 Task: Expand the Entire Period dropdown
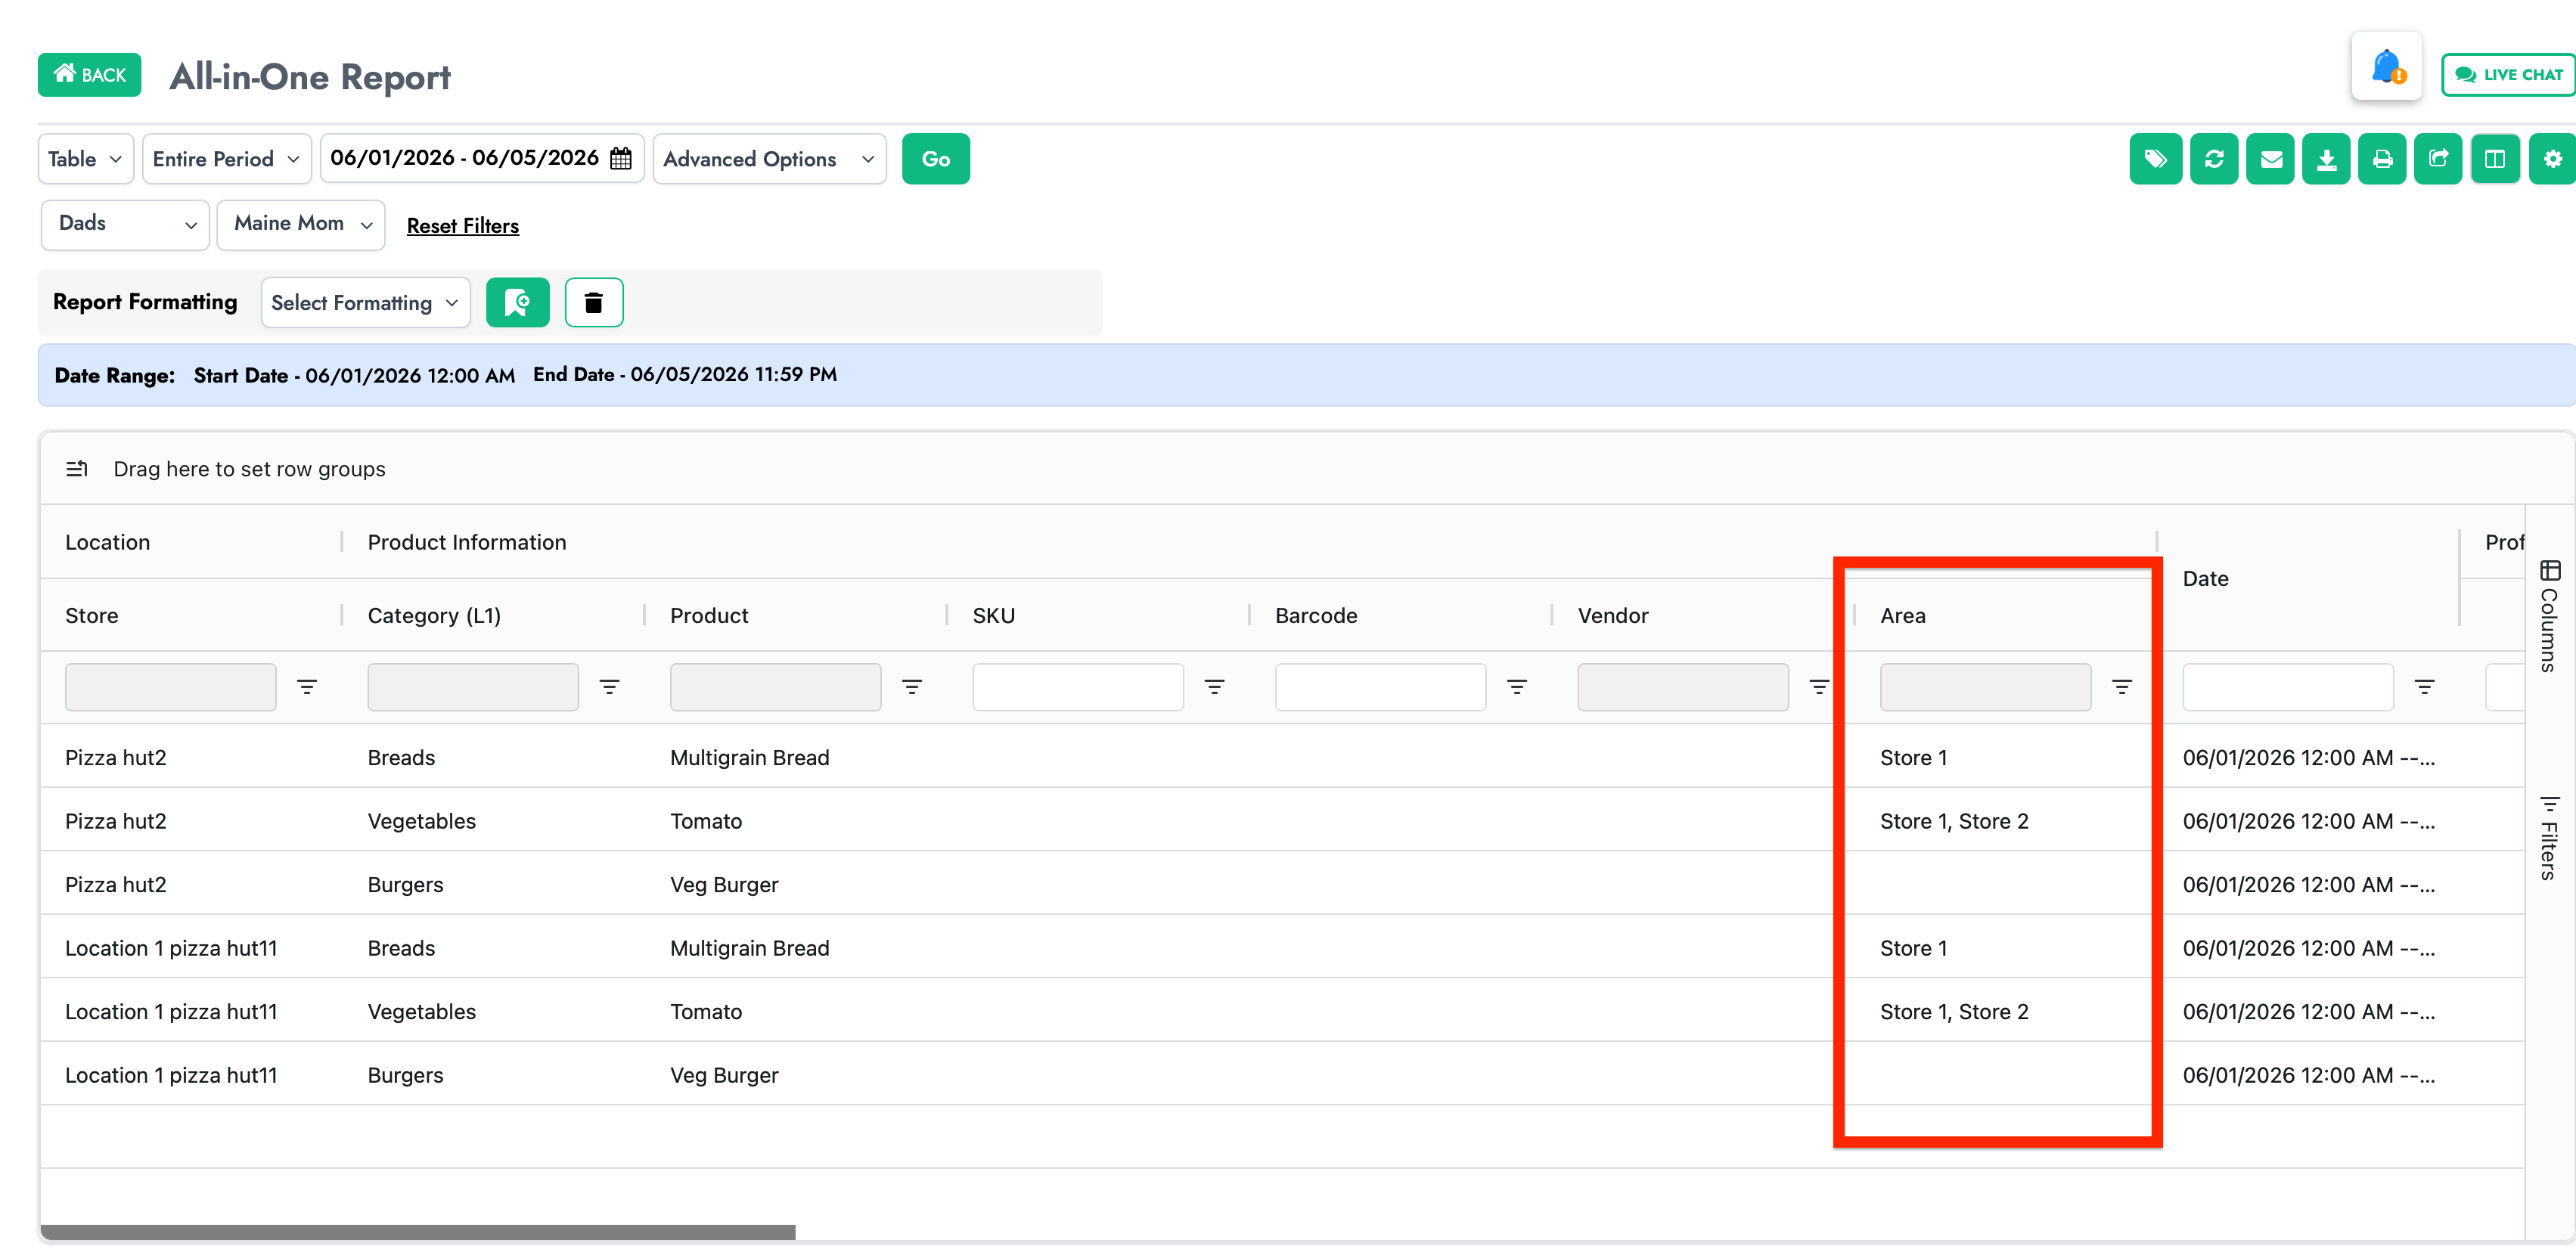coord(227,159)
